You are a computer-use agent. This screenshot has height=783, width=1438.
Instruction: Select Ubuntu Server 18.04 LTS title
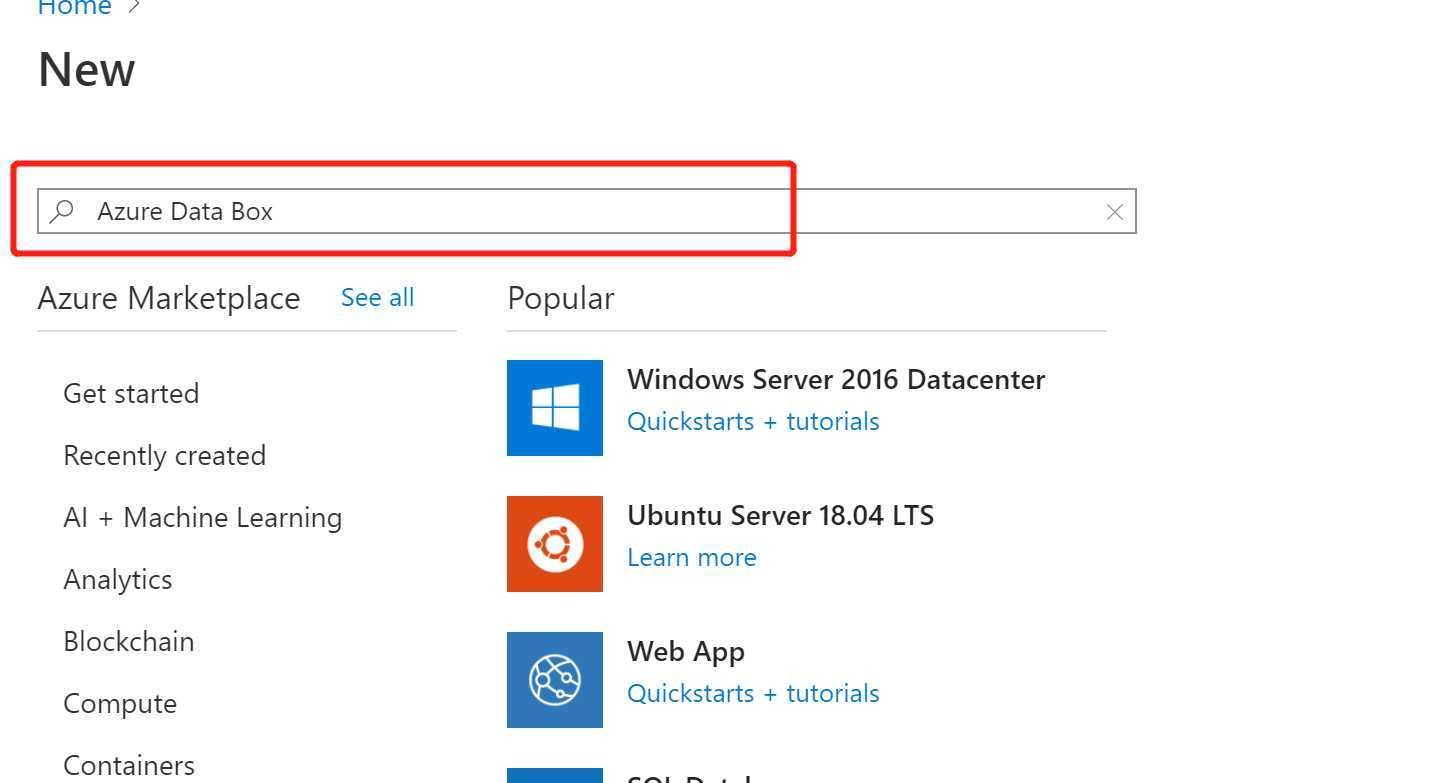[780, 516]
